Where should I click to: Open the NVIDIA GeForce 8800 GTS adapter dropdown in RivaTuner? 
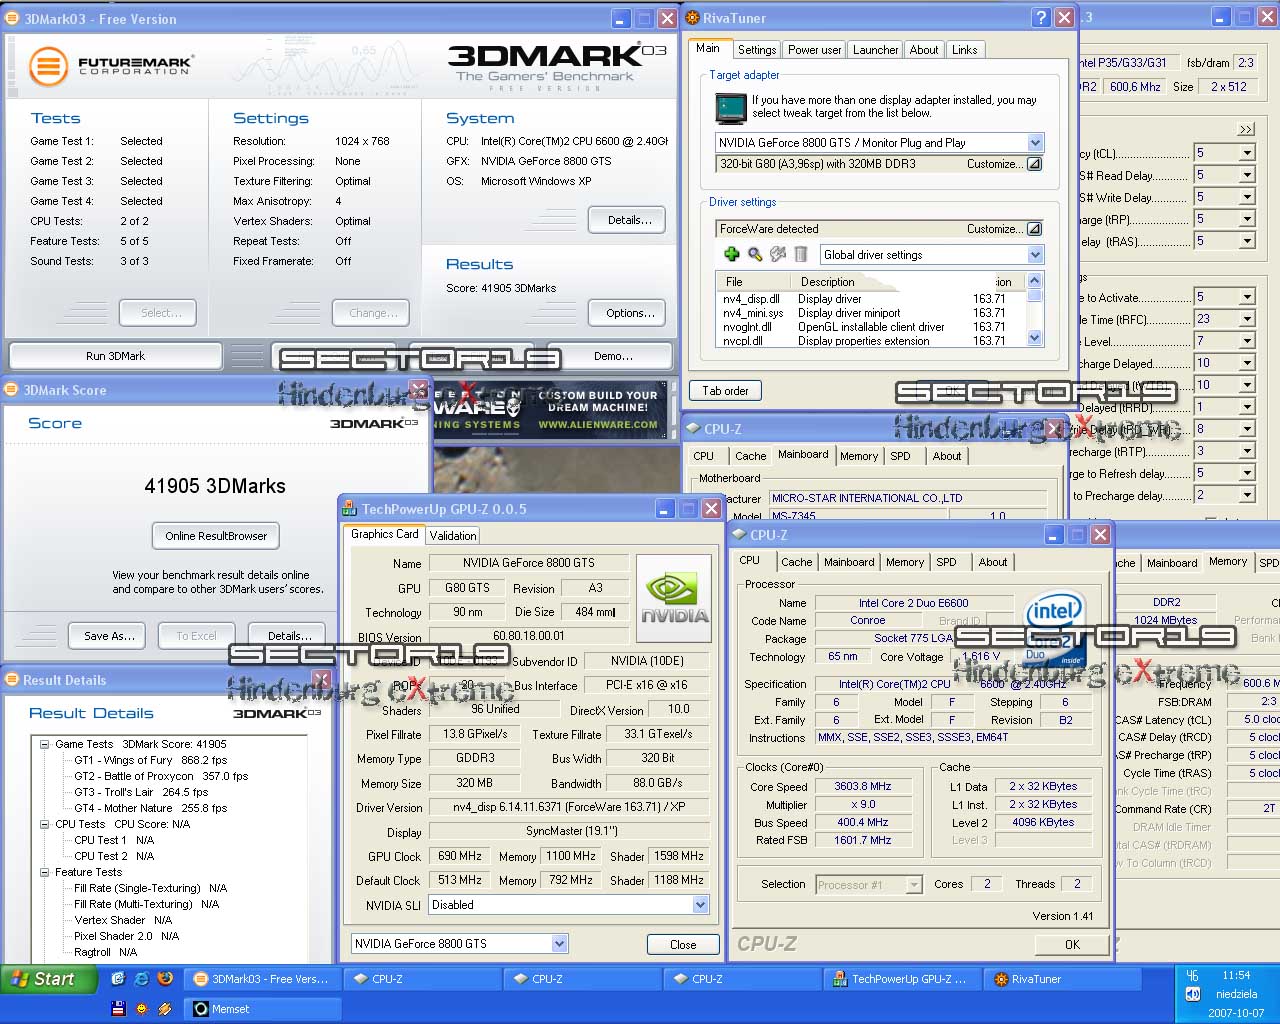tap(1035, 143)
